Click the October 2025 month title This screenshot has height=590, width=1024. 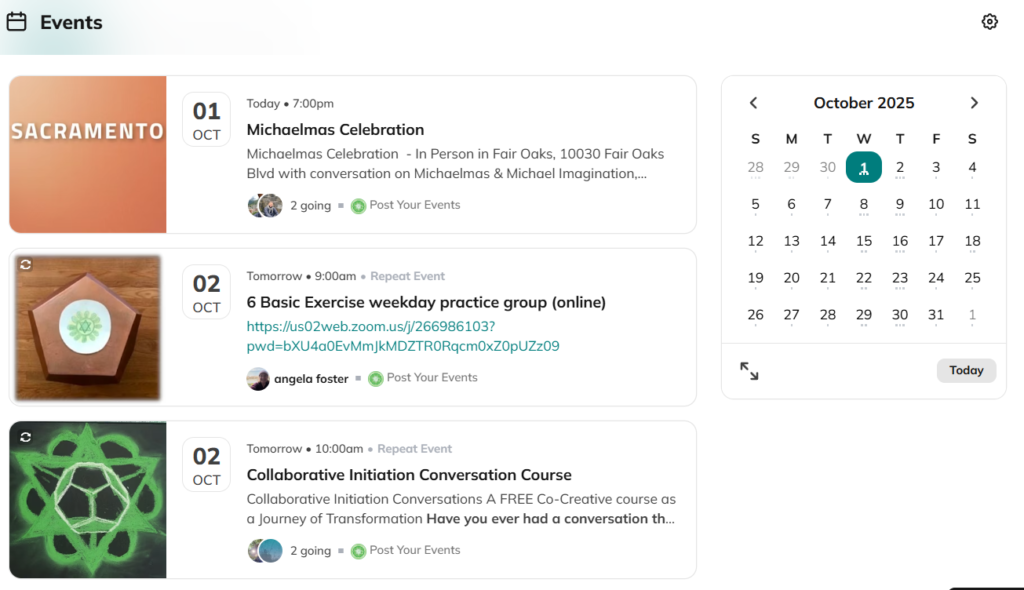[x=864, y=103]
